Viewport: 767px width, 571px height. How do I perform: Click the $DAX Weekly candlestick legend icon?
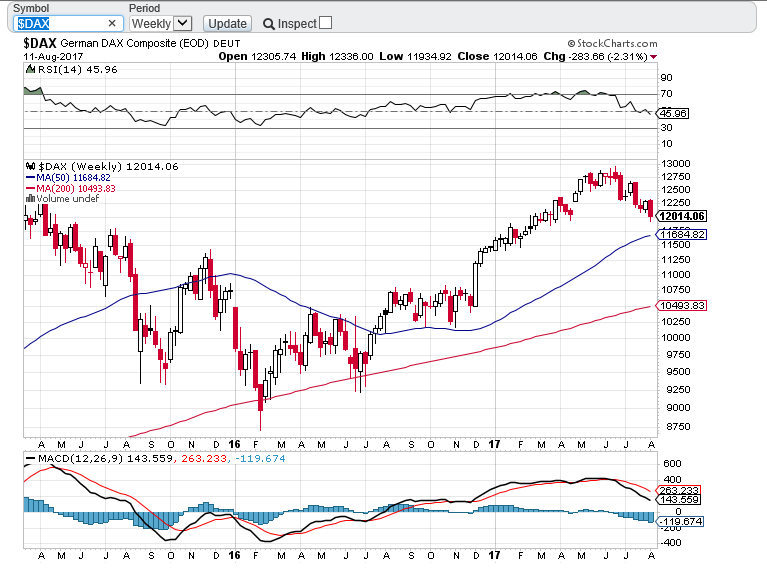pyautogui.click(x=31, y=166)
